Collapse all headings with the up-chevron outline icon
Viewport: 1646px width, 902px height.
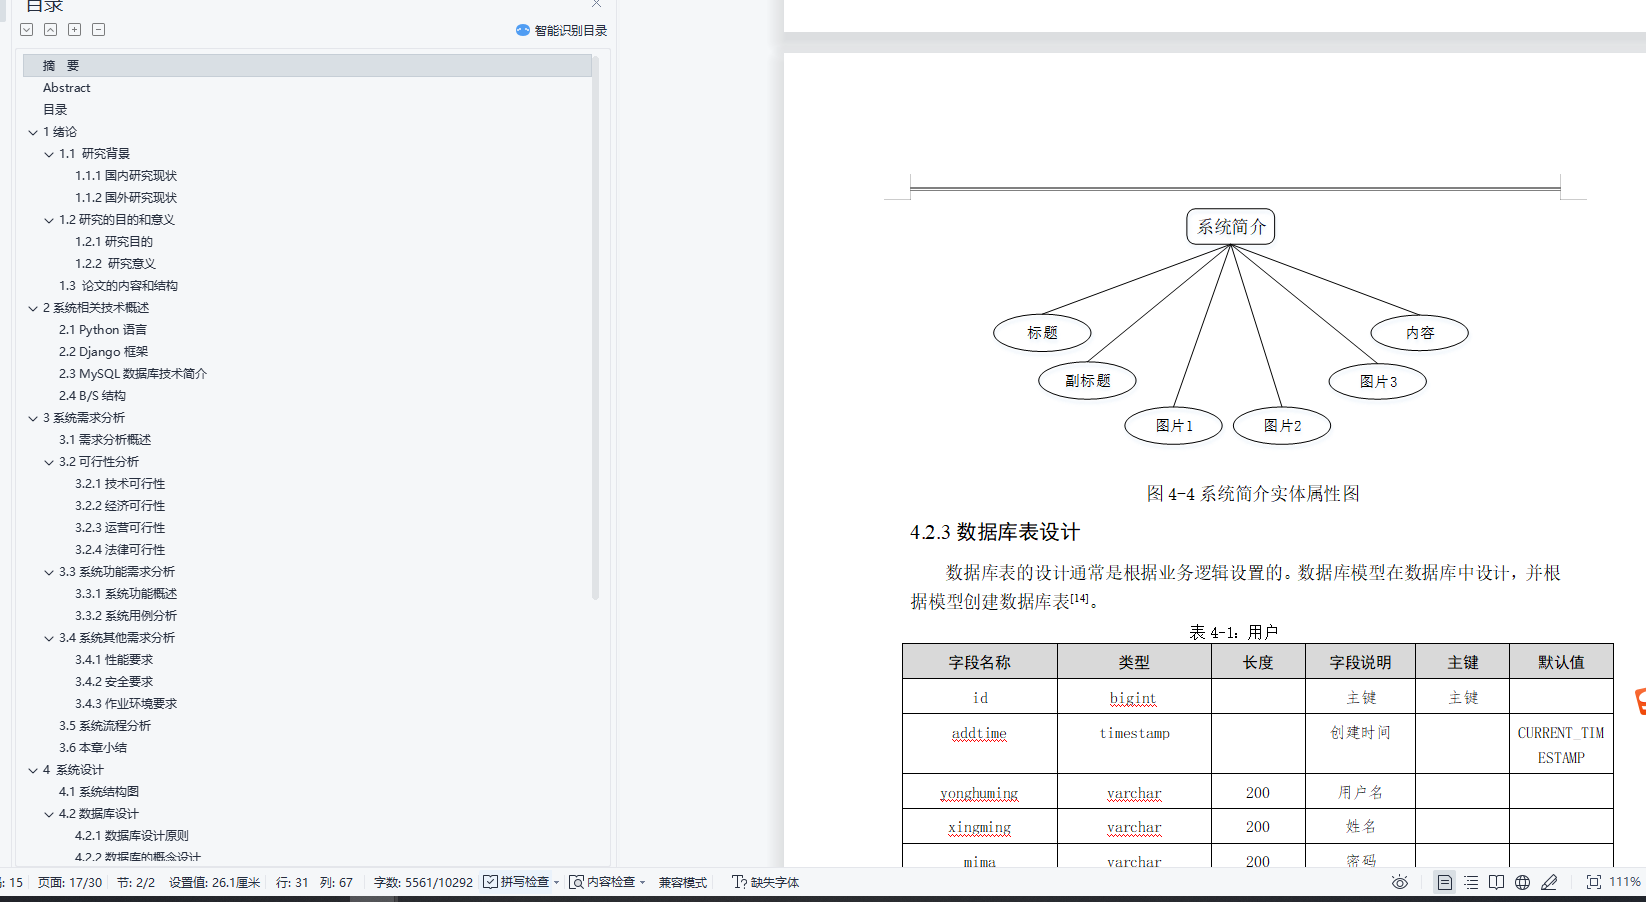pyautogui.click(x=50, y=30)
